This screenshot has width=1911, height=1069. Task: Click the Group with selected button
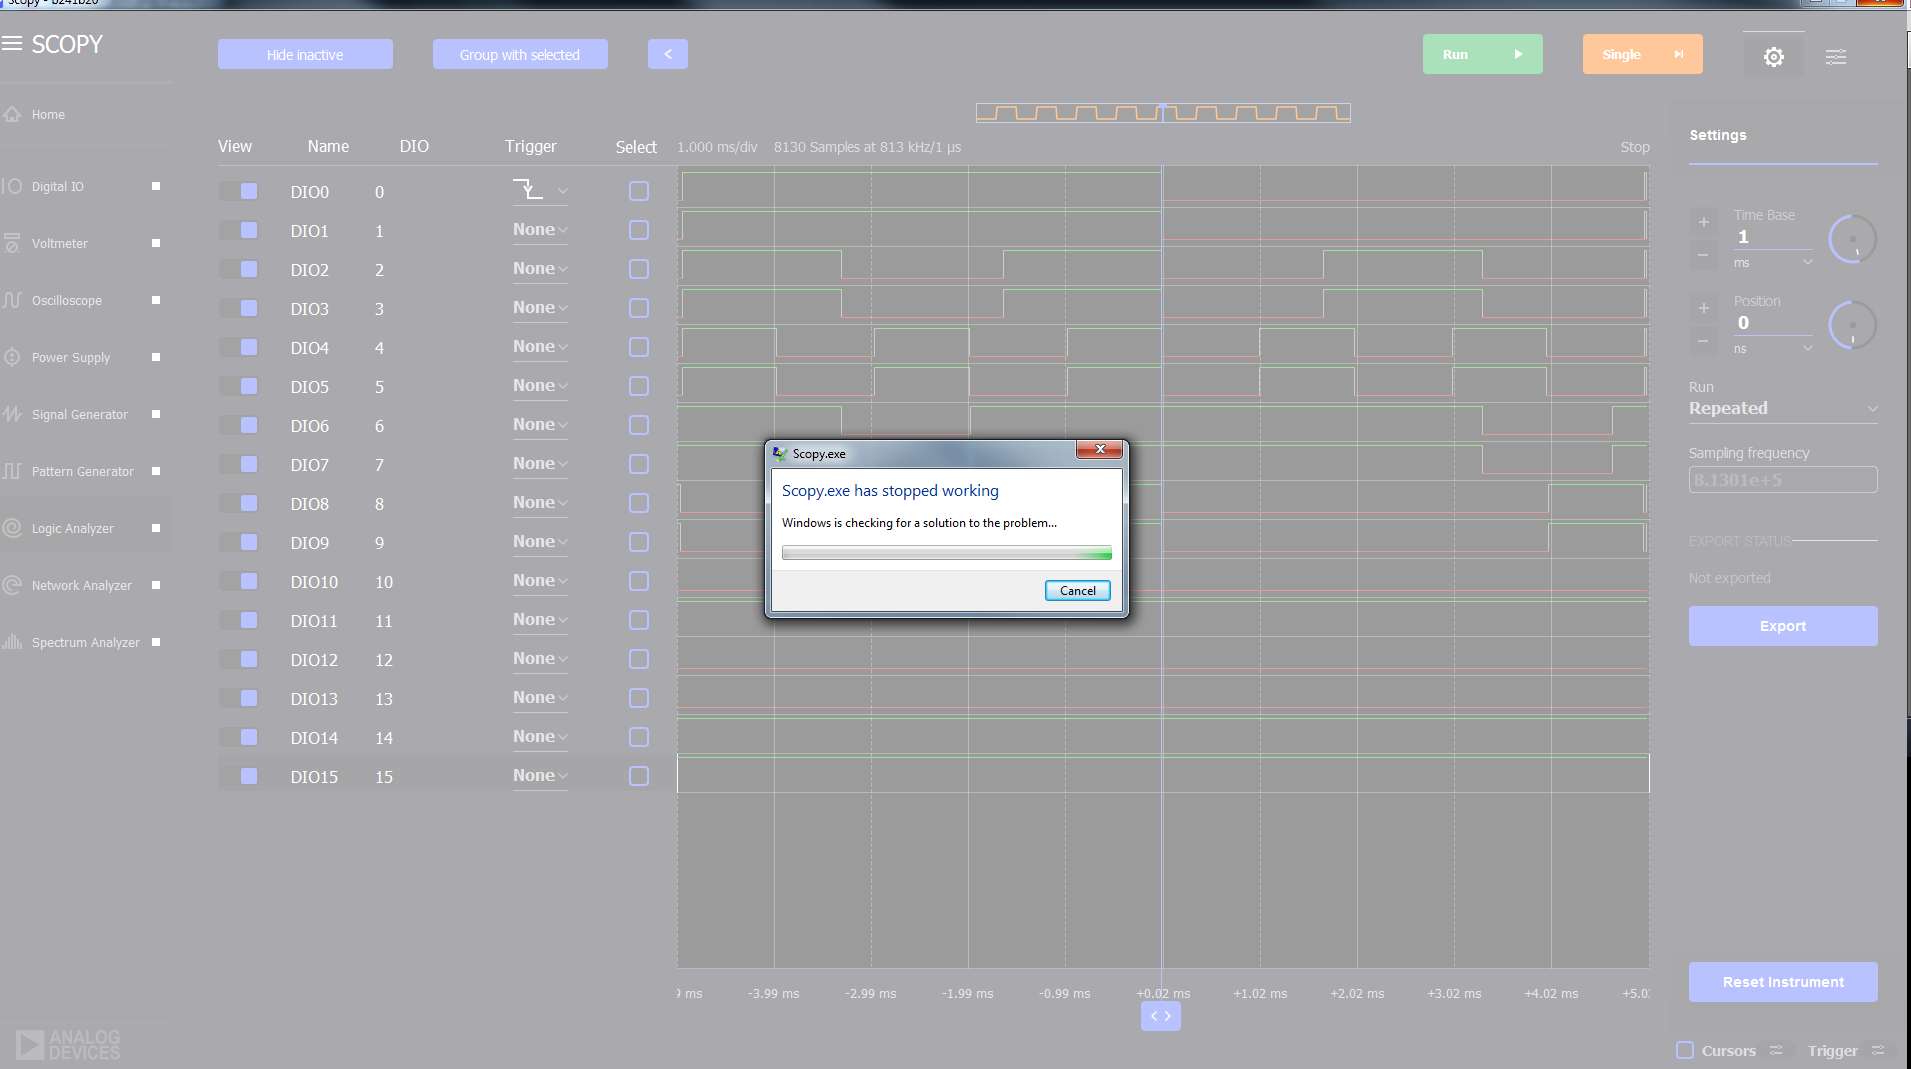point(520,54)
